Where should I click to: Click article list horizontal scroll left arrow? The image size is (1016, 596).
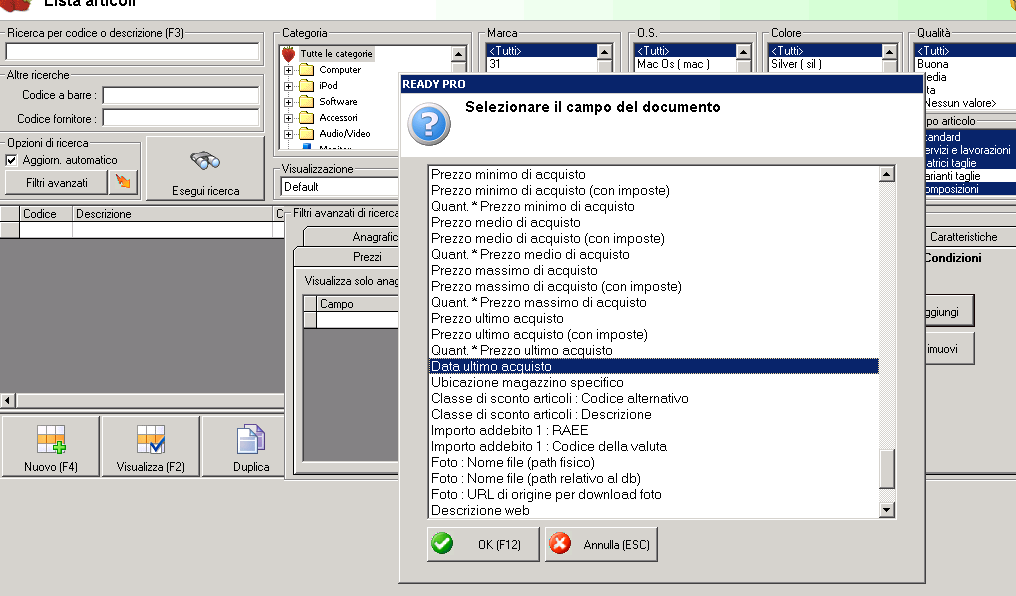click(x=8, y=400)
